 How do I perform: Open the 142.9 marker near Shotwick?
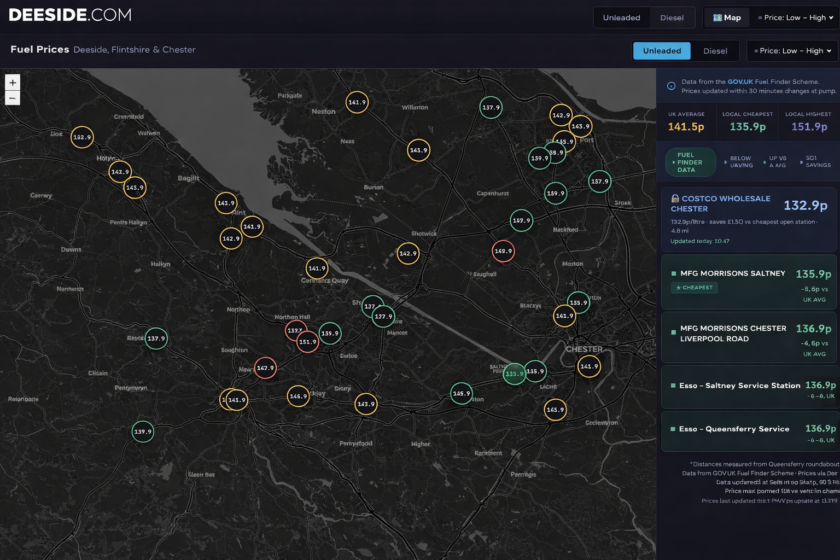408,253
